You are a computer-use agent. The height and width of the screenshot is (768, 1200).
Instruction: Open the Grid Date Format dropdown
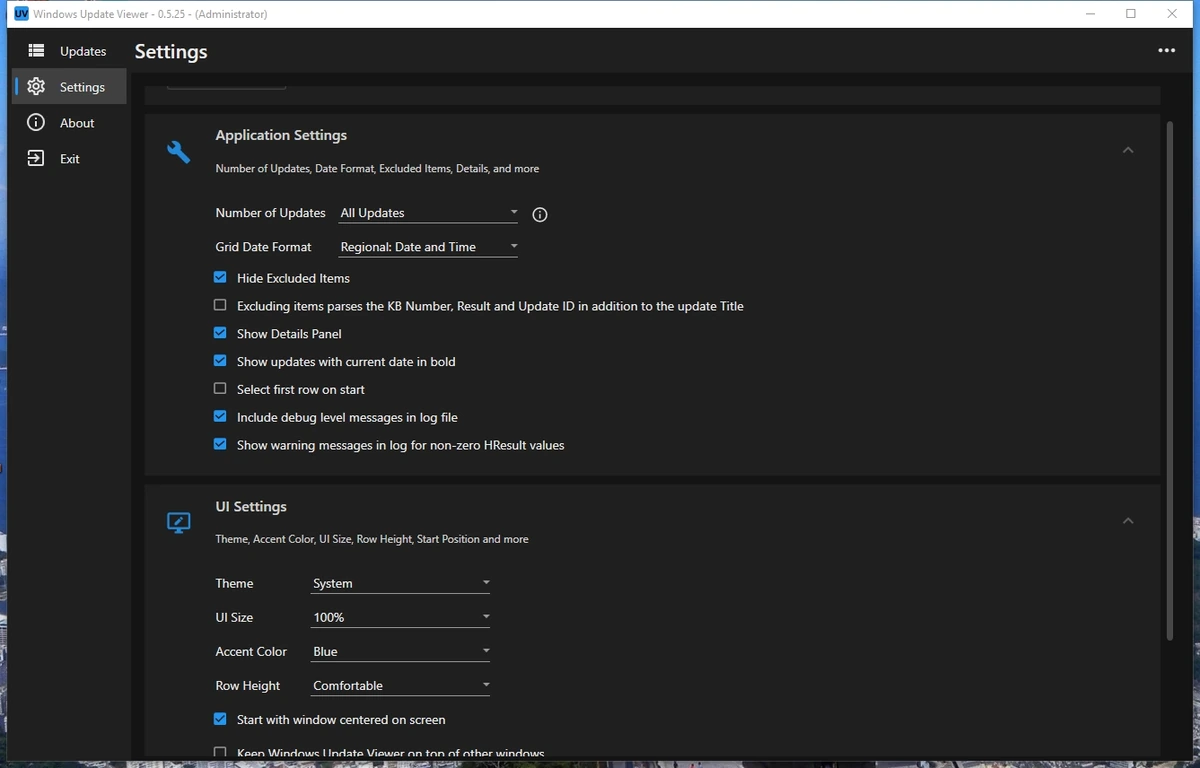pyautogui.click(x=428, y=247)
